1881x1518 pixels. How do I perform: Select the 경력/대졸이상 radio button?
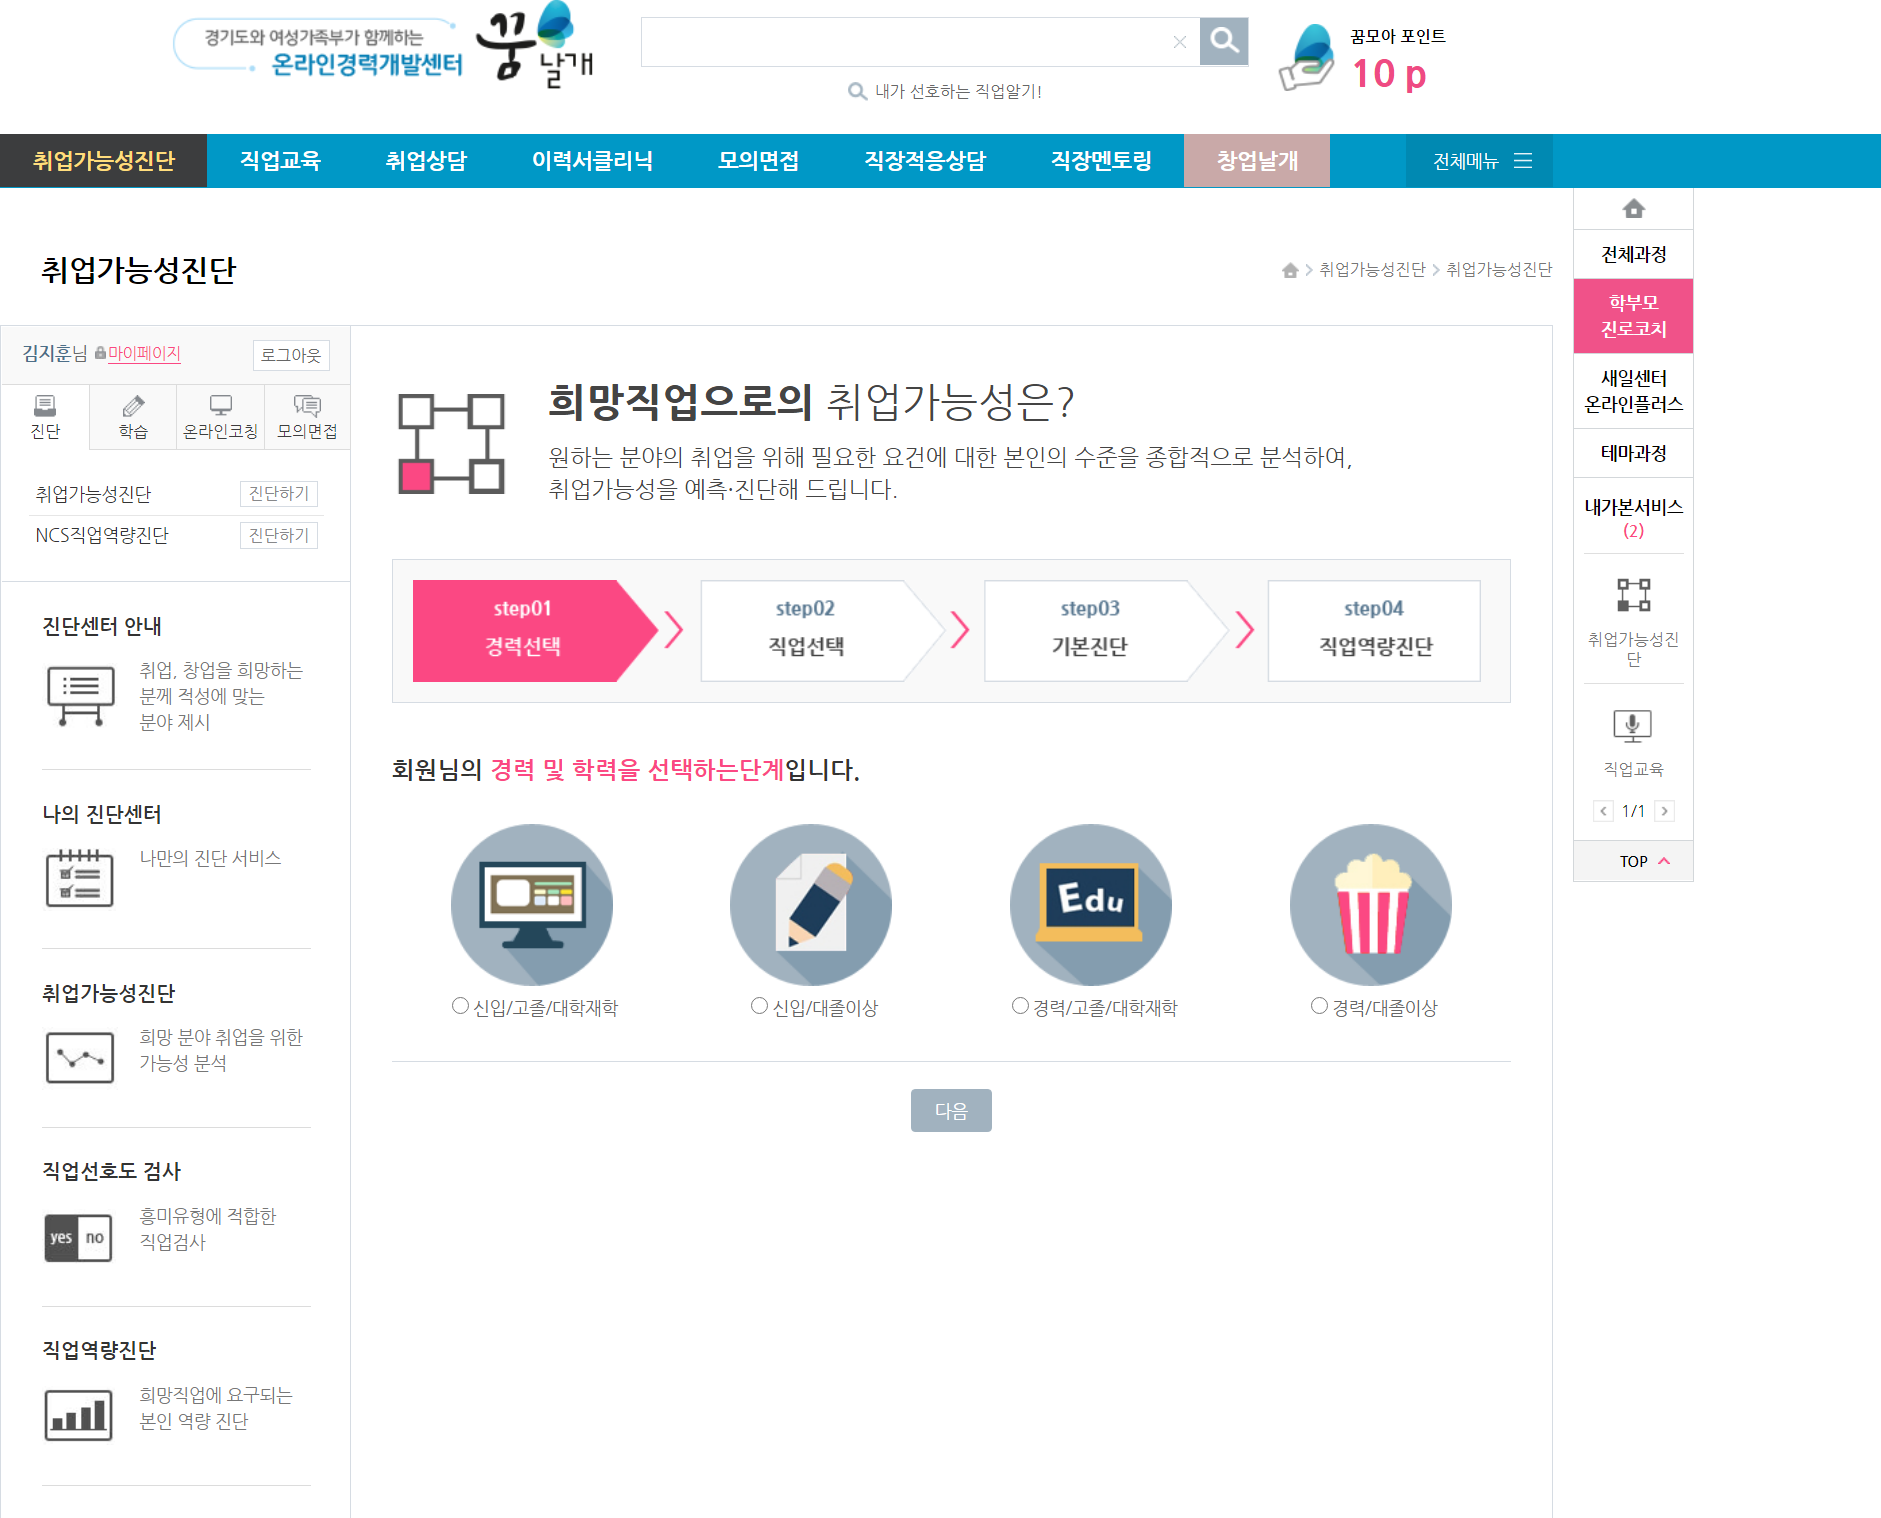(1319, 1006)
